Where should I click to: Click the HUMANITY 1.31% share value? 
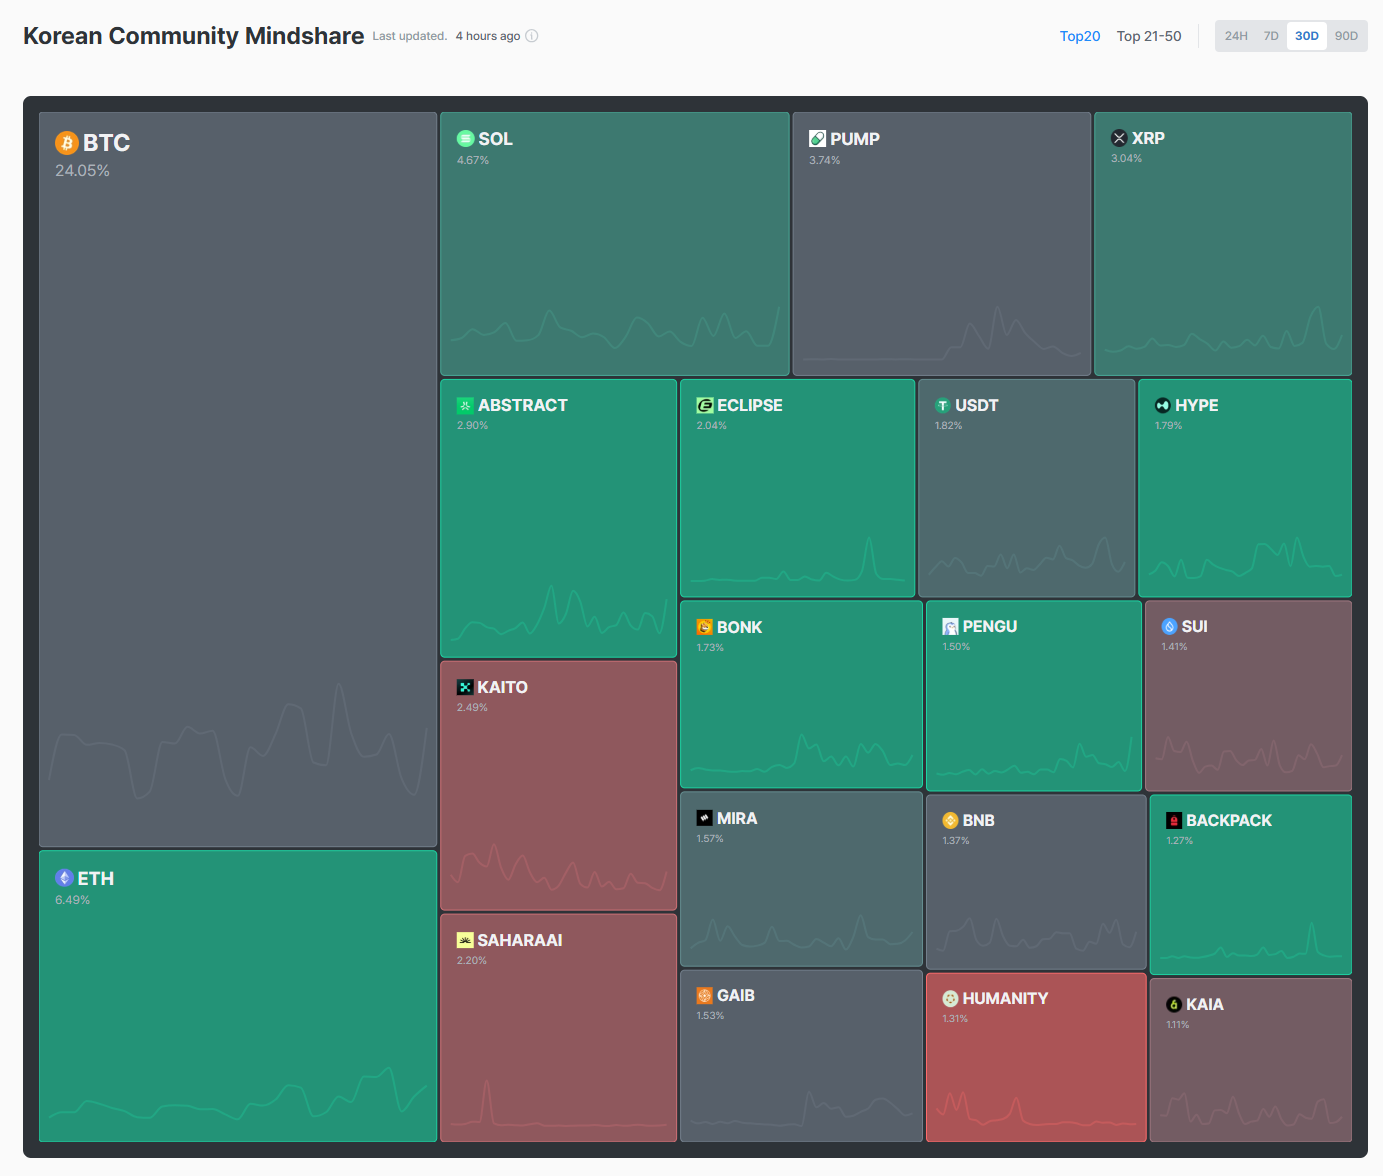coord(955,1018)
